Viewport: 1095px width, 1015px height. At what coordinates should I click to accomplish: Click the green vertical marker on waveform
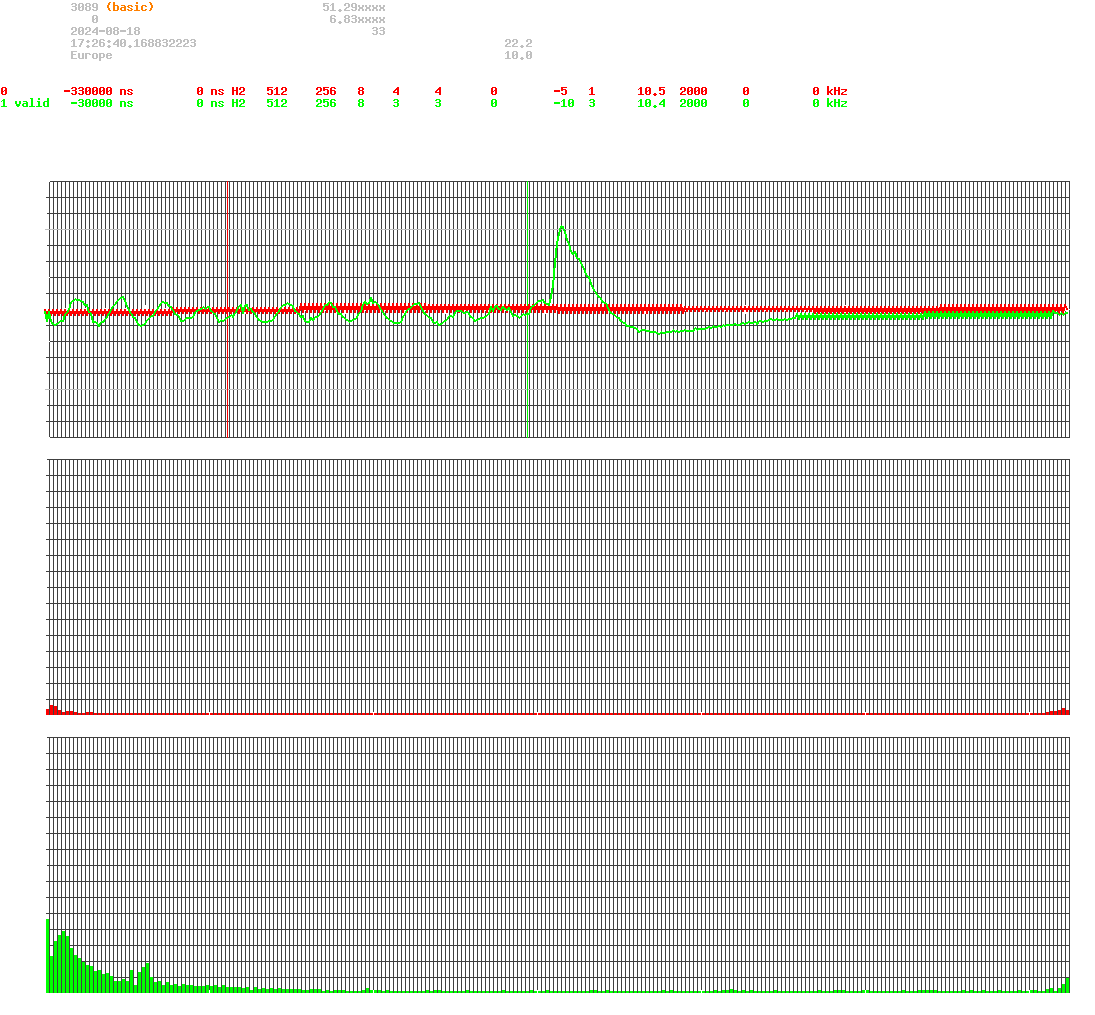click(527, 309)
